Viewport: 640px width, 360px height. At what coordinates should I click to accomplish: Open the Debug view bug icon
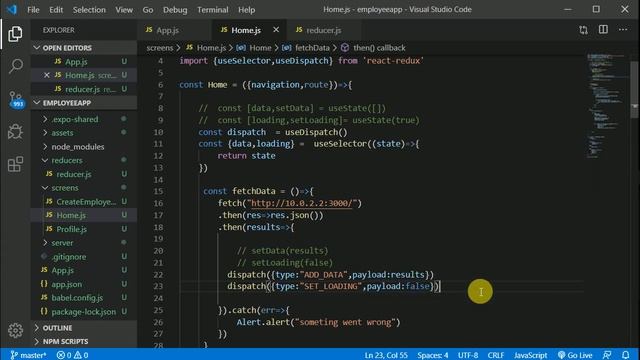(15, 131)
